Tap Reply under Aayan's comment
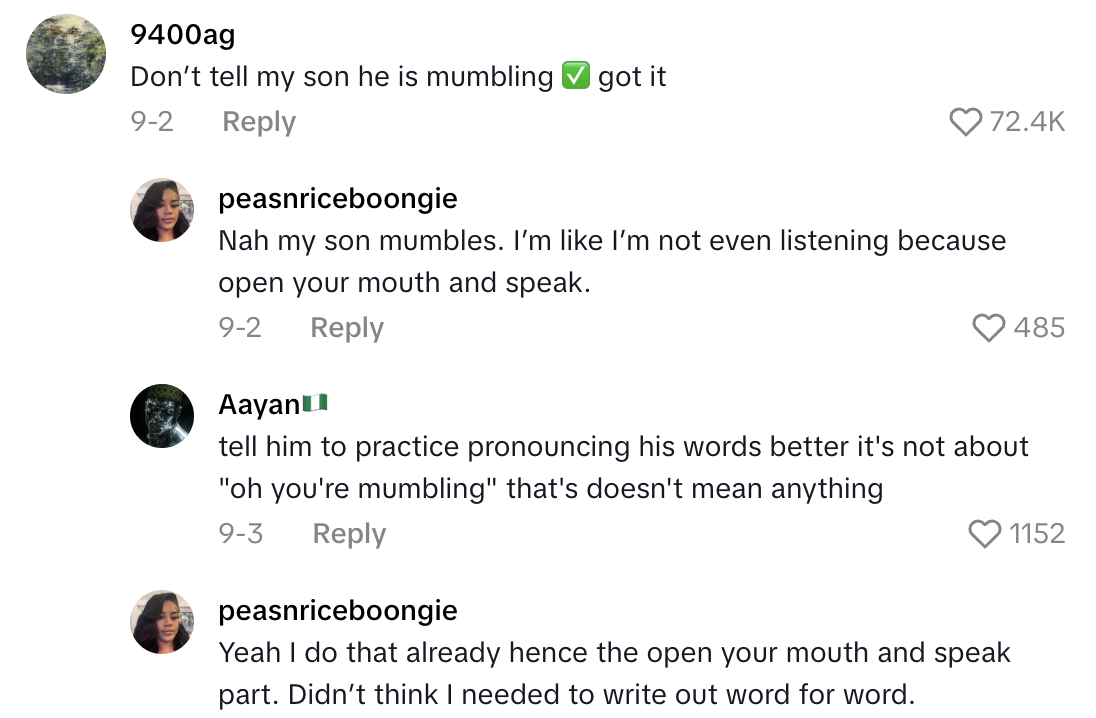Screen dimensions: 1096x718 [x=348, y=533]
